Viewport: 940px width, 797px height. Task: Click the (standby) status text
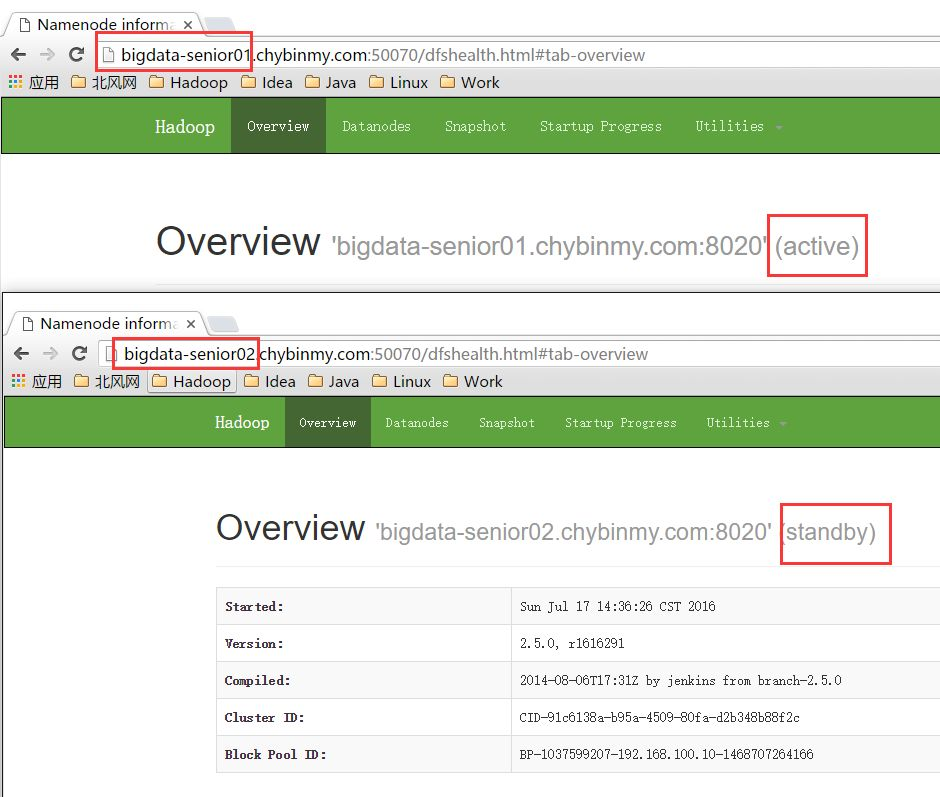[829, 532]
